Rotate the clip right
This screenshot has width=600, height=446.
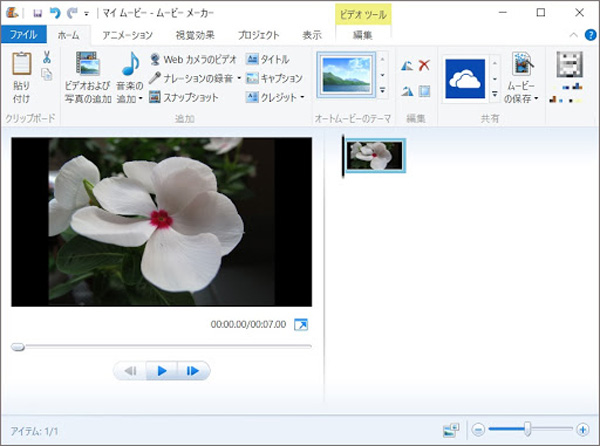(x=407, y=91)
